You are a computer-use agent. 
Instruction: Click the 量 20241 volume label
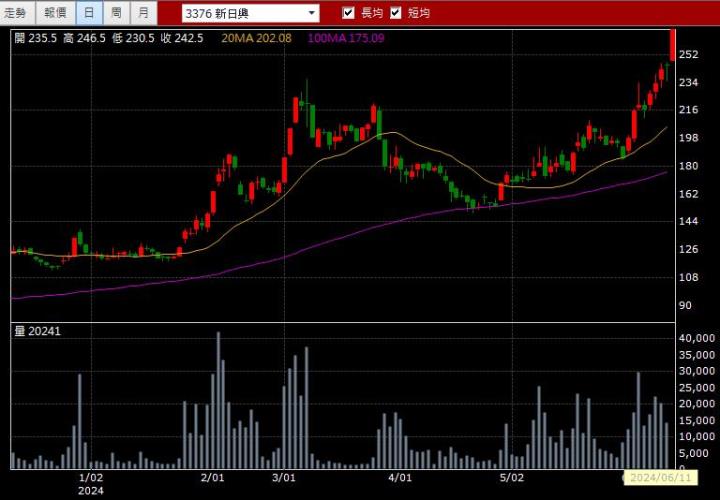pyautogui.click(x=38, y=331)
